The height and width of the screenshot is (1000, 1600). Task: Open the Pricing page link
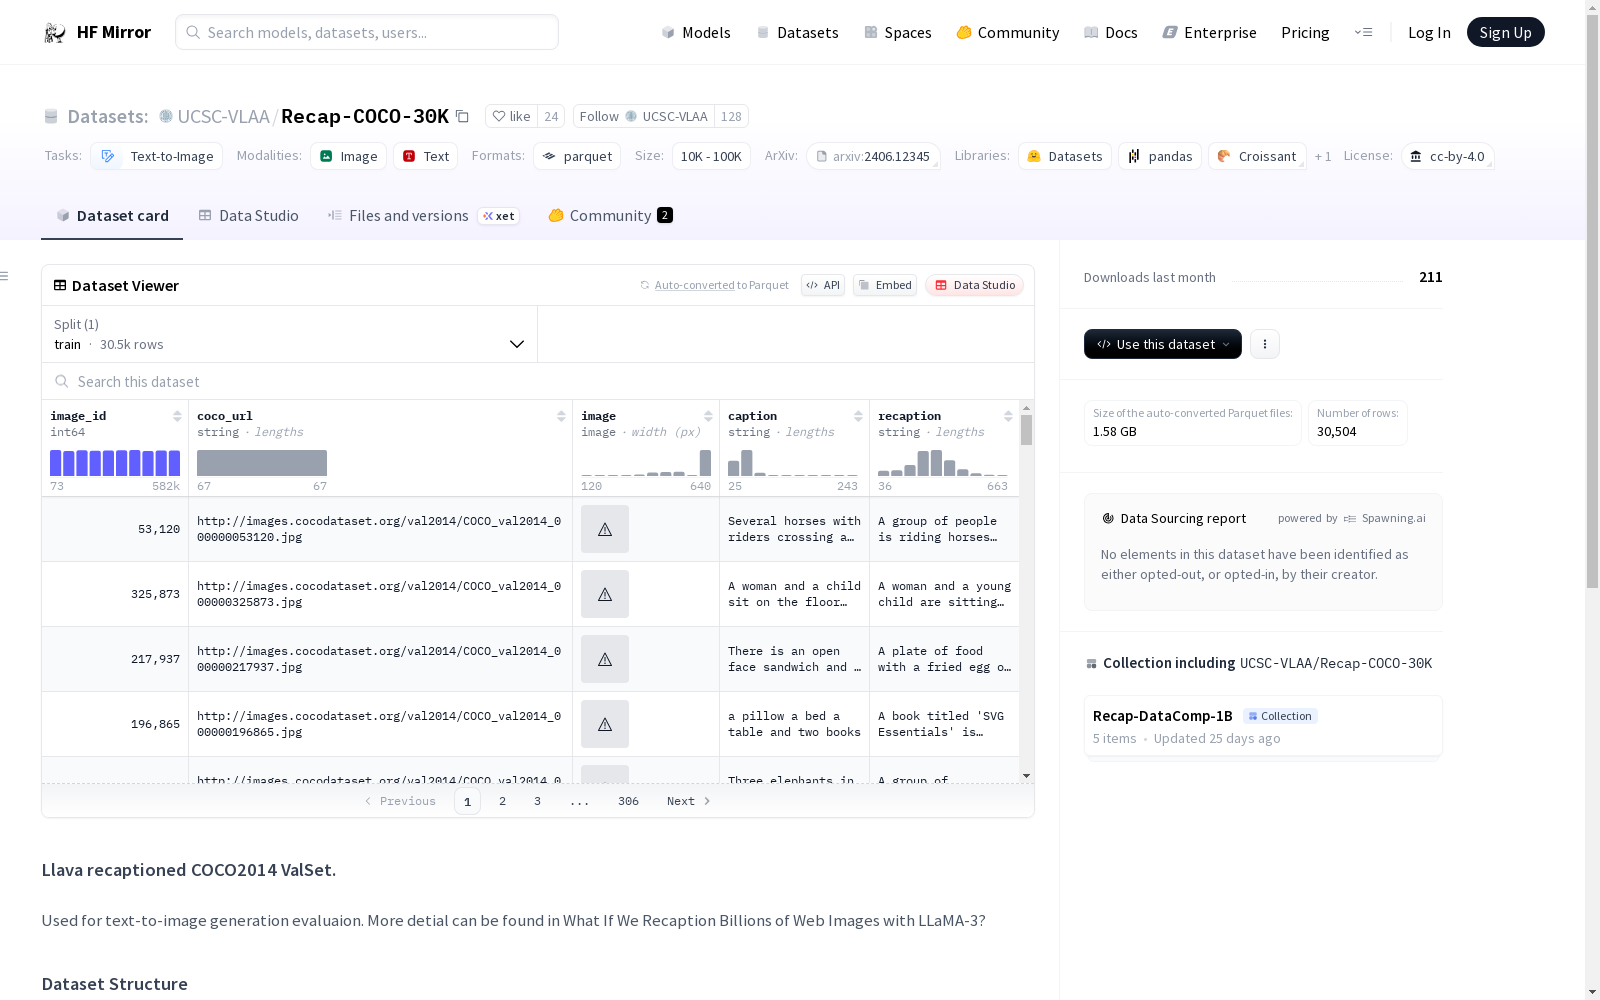pyautogui.click(x=1305, y=33)
